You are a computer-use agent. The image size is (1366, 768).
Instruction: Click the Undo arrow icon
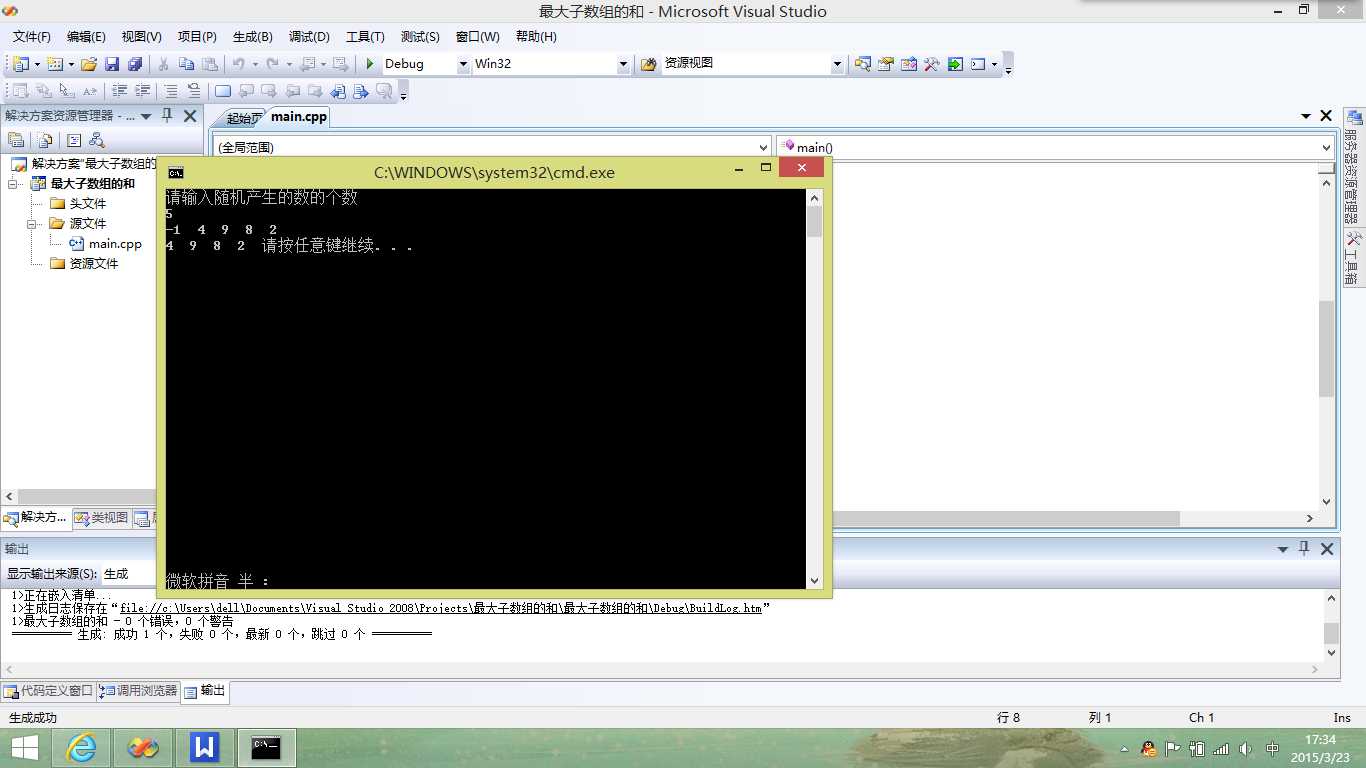tap(238, 64)
